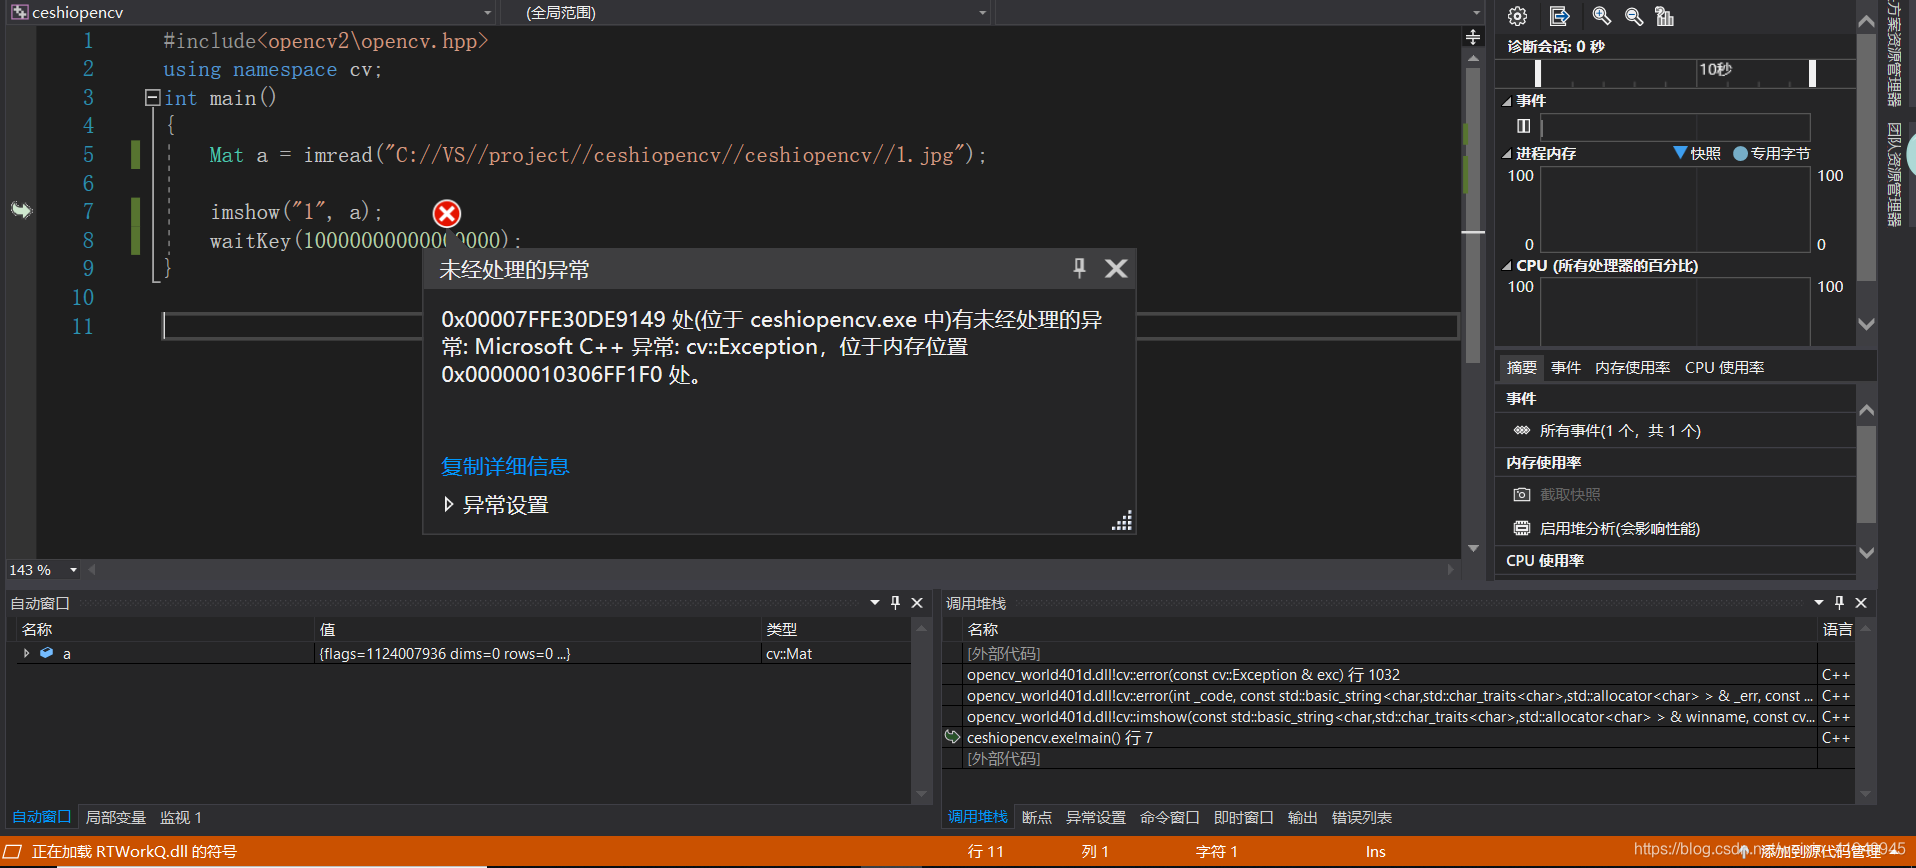This screenshot has width=1916, height=868.
Task: Open the Error List (错误列表) tab
Action: point(1362,818)
